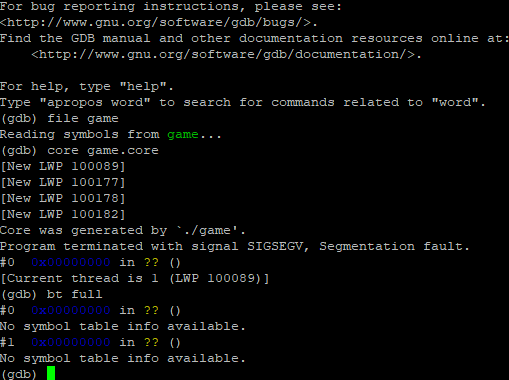
Task: Click the '[New LWP 100178]' line
Action: pyautogui.click(x=63, y=199)
